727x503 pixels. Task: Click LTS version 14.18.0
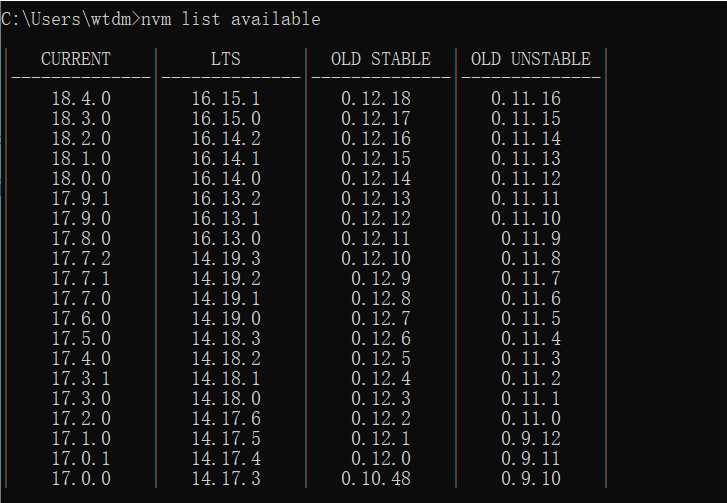[226, 398]
